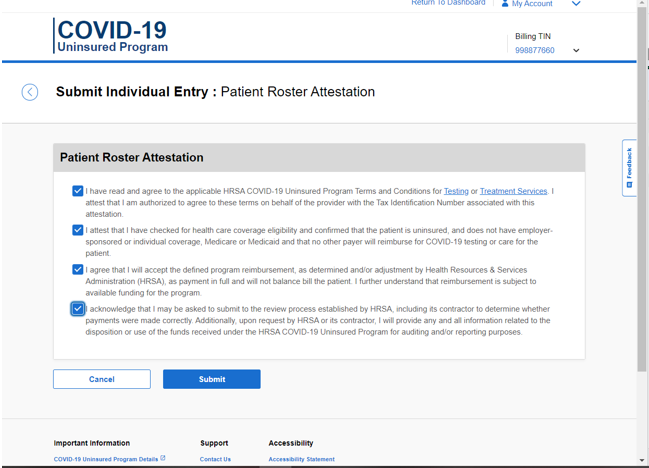Open the Testing terms link
The height and width of the screenshot is (468, 649).
point(456,191)
